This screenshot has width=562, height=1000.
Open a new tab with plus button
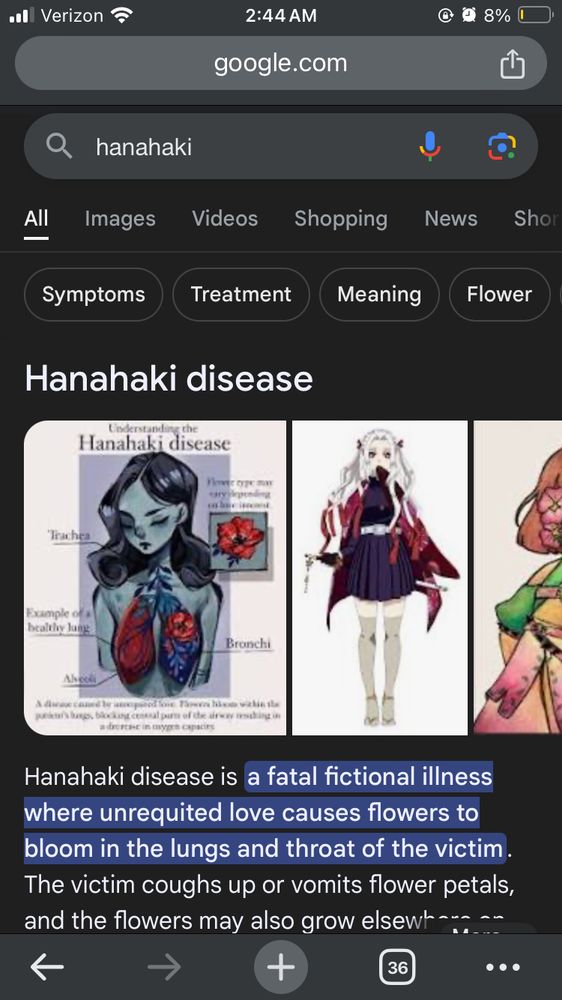click(x=281, y=967)
